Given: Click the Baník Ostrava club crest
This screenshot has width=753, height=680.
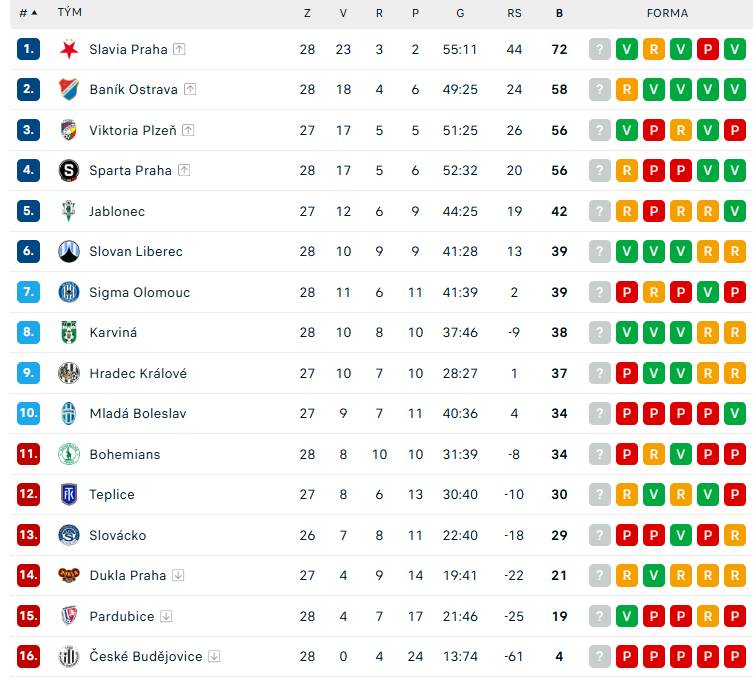Looking at the screenshot, I should (x=69, y=89).
